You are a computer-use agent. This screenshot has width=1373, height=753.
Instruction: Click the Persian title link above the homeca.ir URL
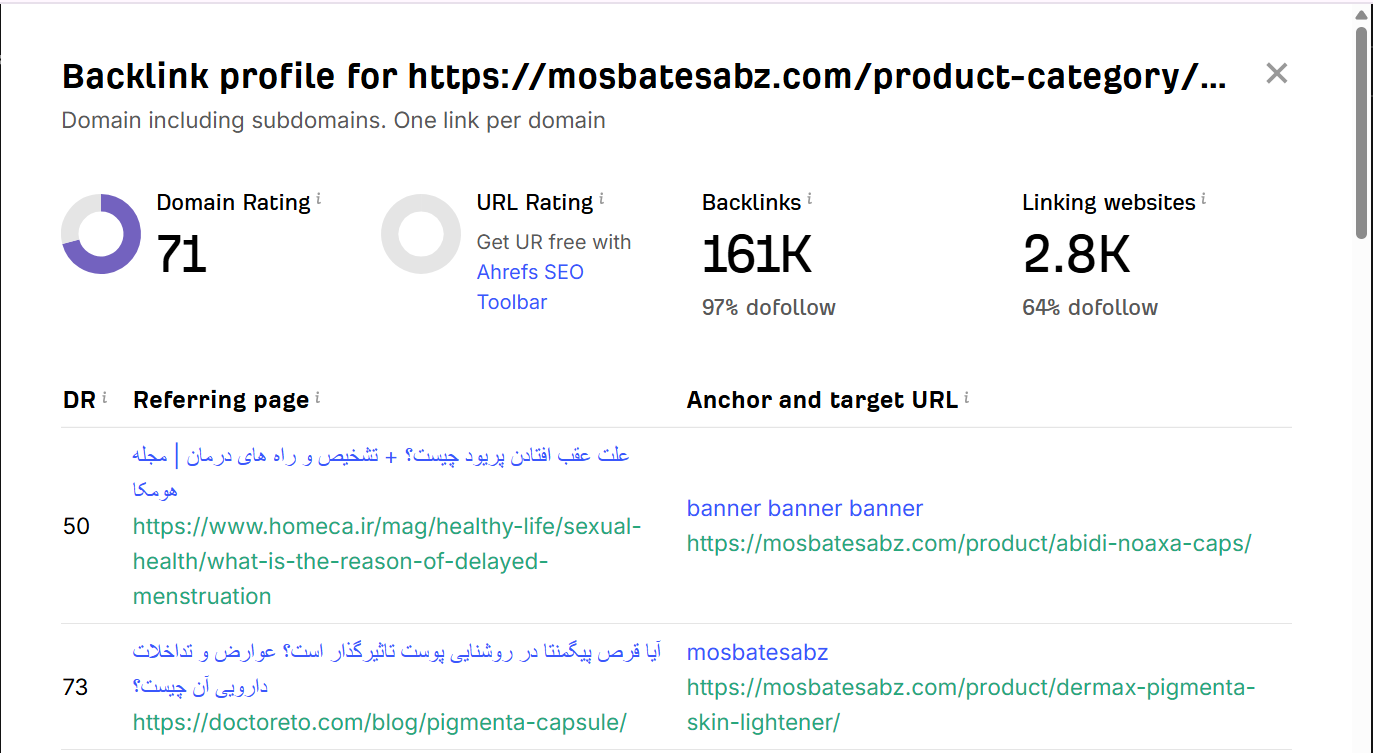pos(380,455)
